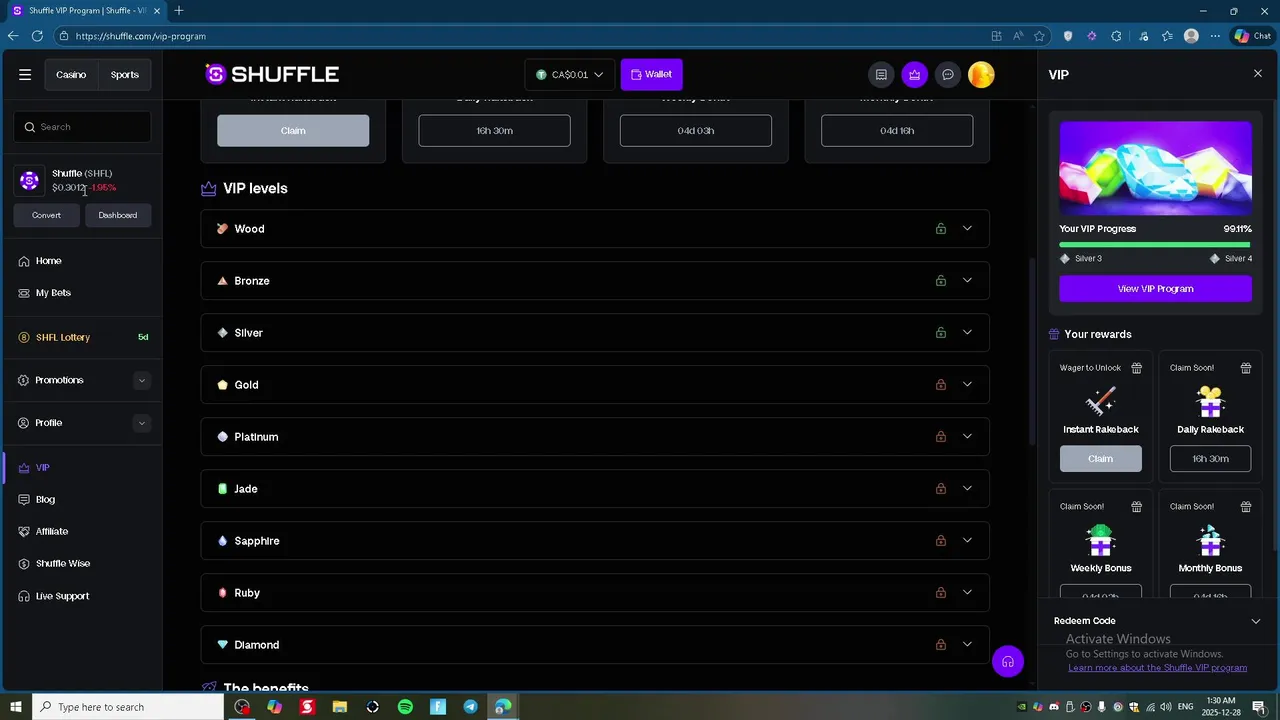This screenshot has height=720, width=1280.
Task: Open the hamburger menu in the sidebar header
Action: [x=25, y=75]
